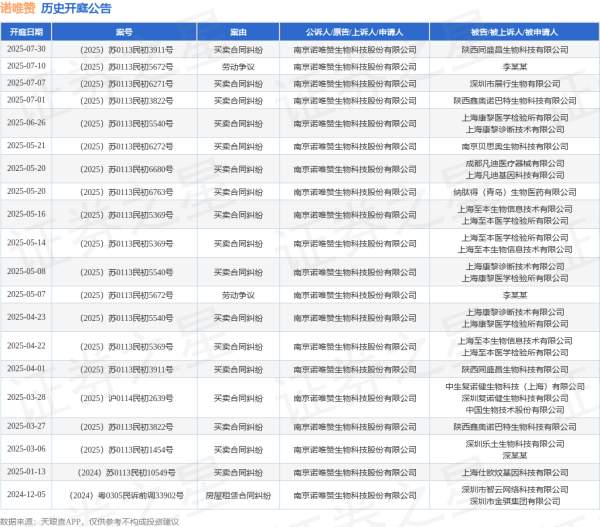Click the 诺唯赞 company name in the title
Screen dimensions: 600x527
tap(21, 9)
